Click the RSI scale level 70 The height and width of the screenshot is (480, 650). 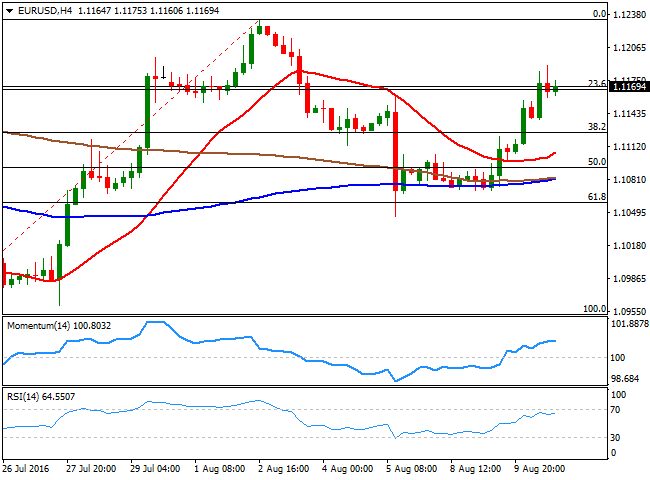(616, 410)
